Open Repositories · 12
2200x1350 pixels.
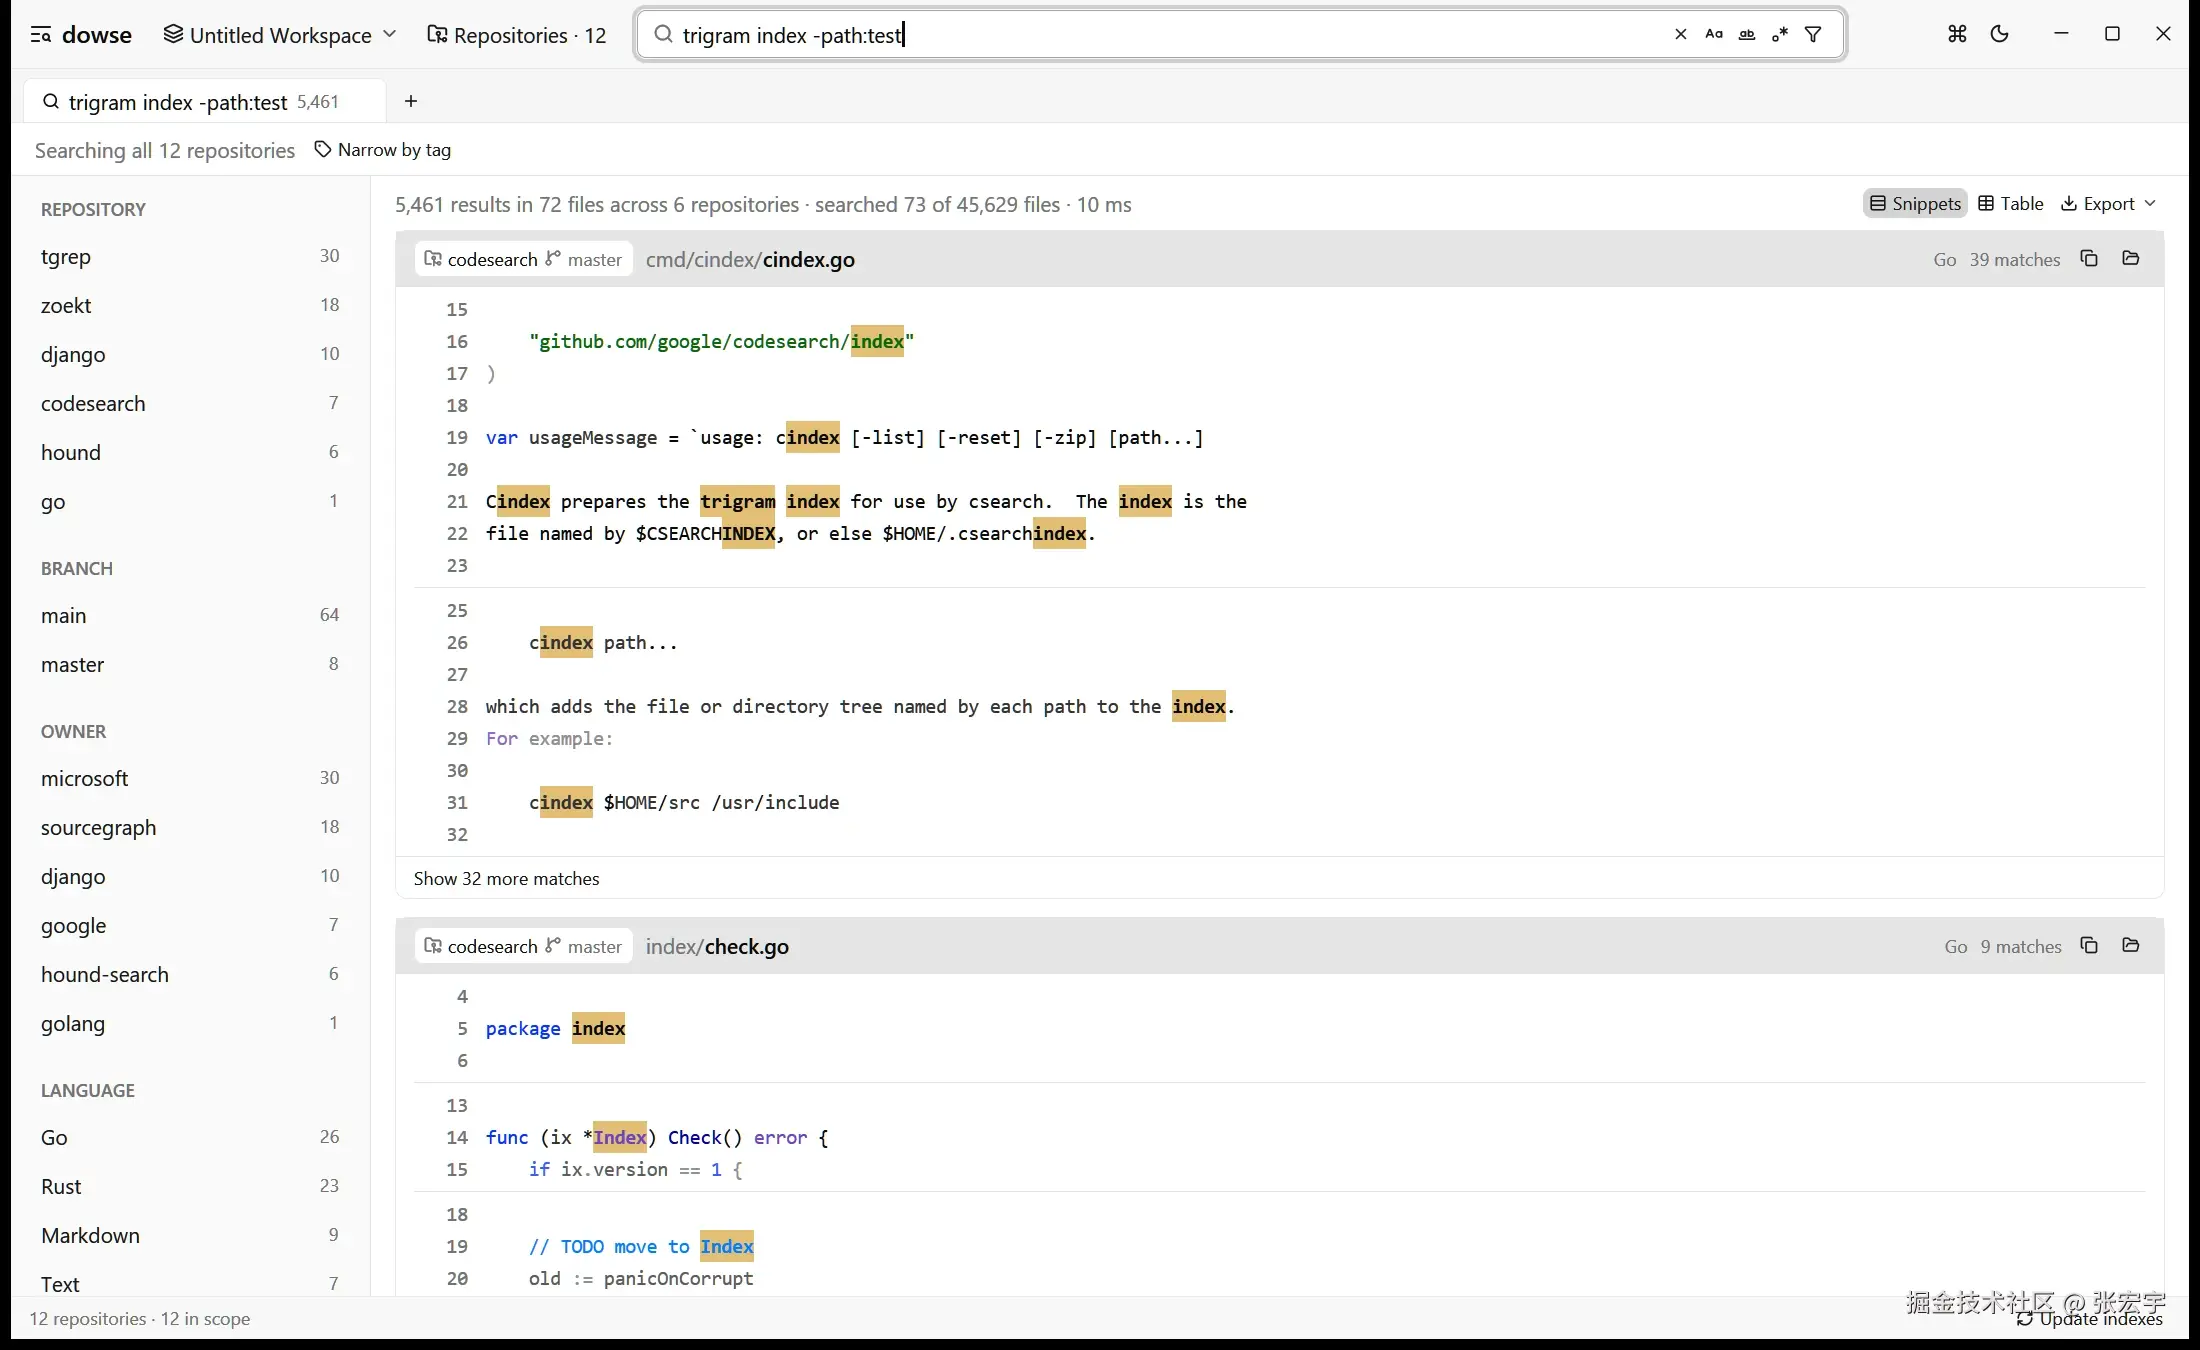click(x=517, y=35)
